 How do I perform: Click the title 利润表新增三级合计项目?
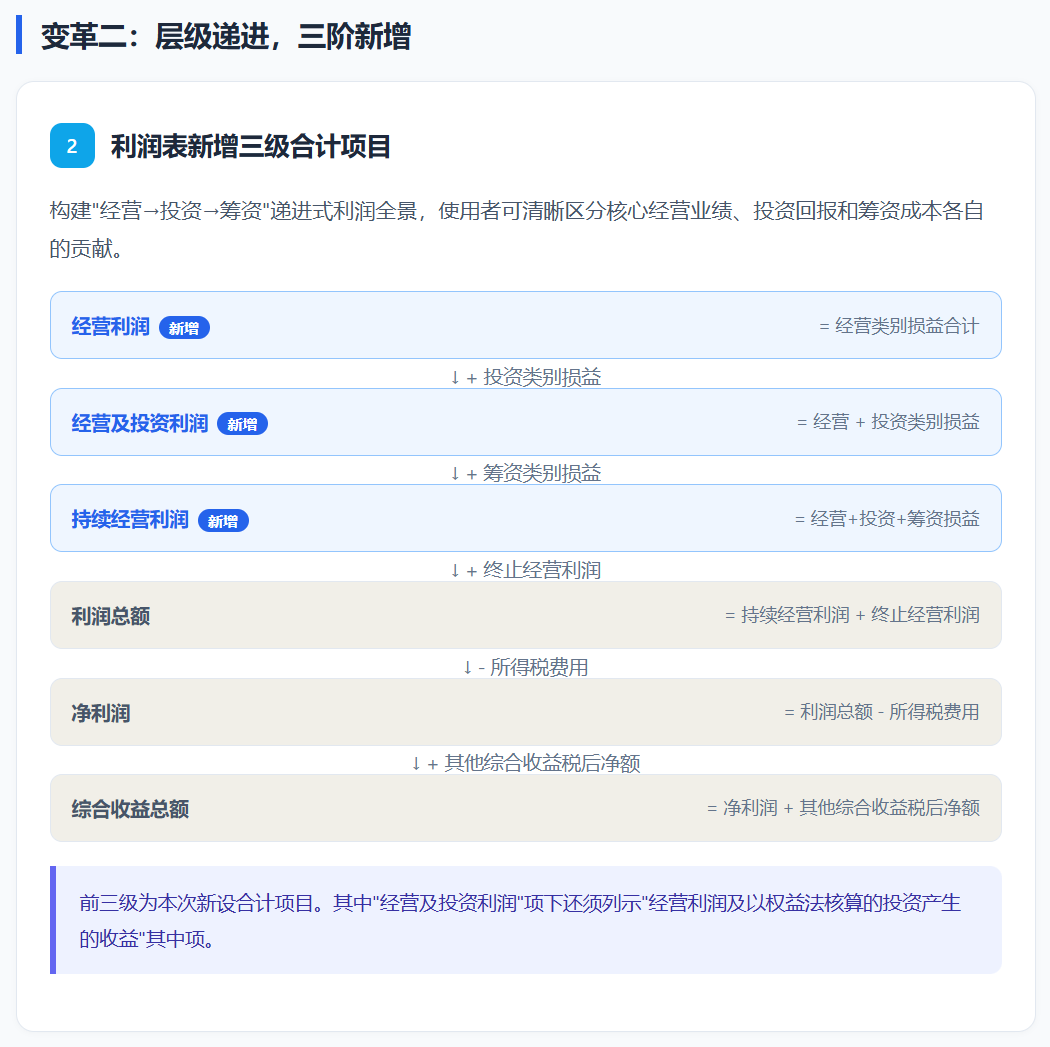point(250,146)
